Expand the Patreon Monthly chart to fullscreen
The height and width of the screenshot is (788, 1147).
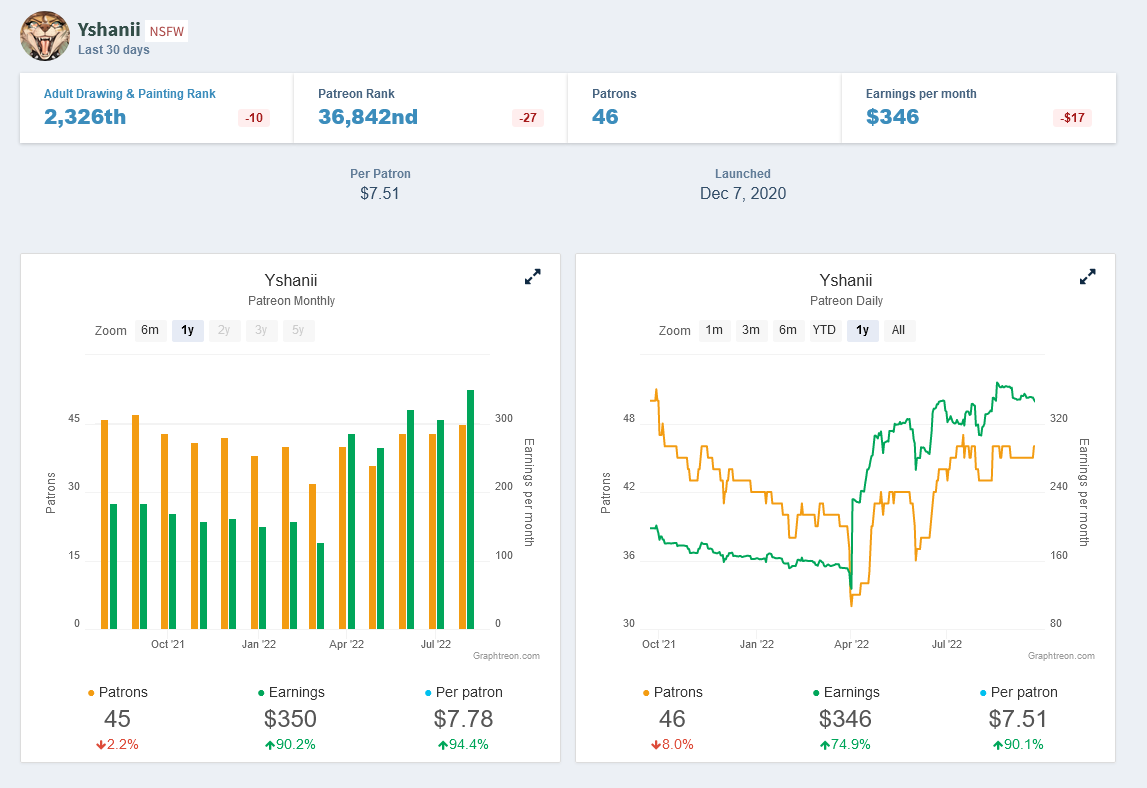tap(533, 277)
